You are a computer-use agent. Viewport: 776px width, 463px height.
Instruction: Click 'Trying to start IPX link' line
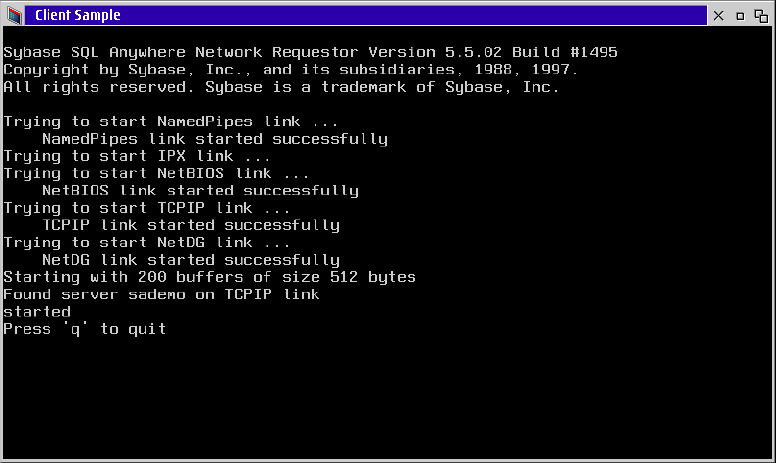click(137, 156)
